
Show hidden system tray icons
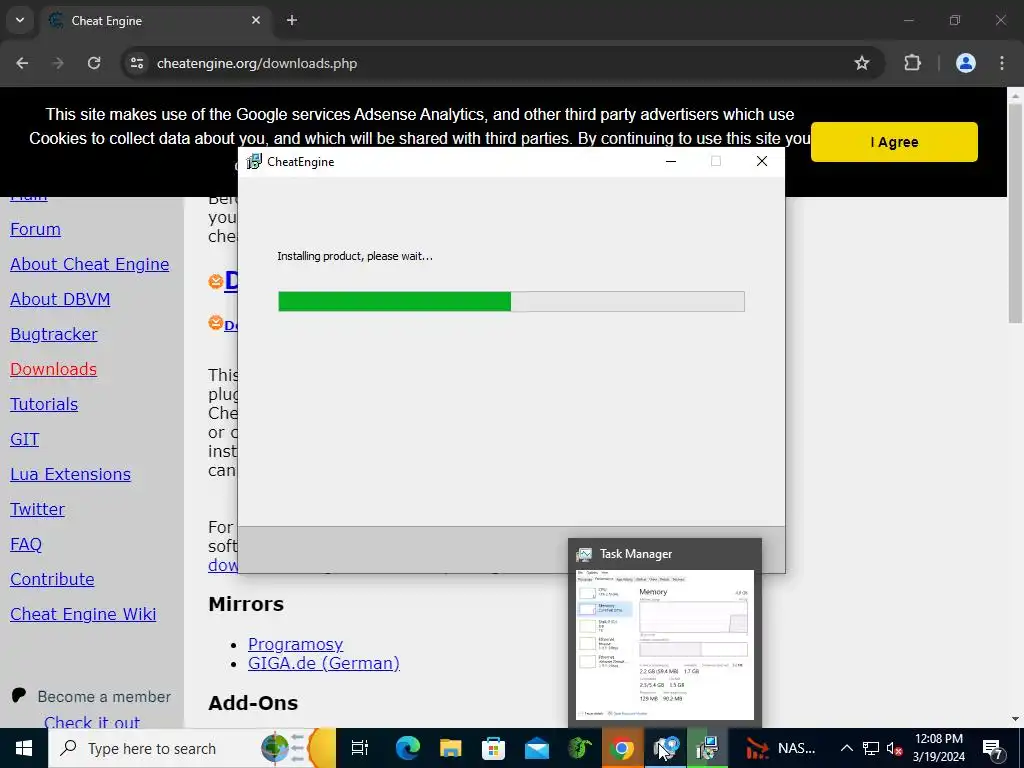point(846,748)
